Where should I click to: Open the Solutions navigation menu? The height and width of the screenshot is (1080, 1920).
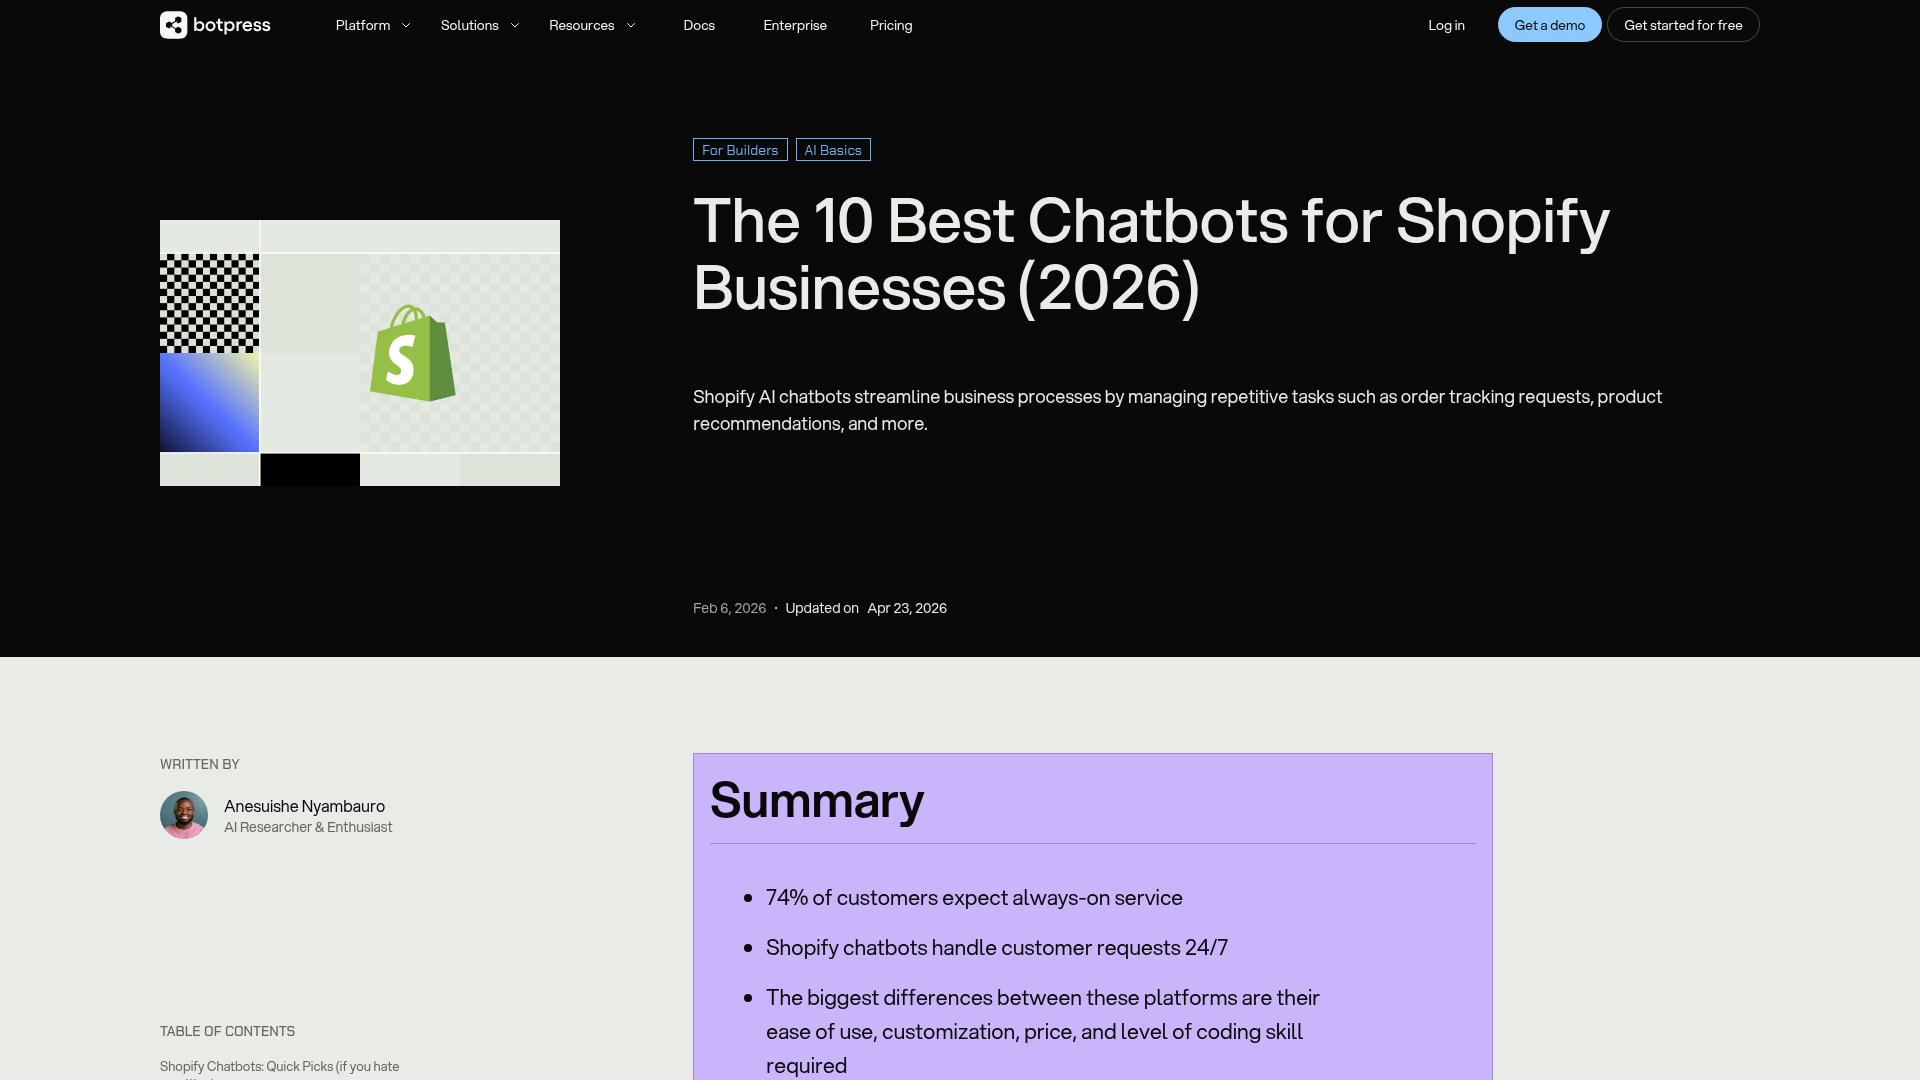pos(470,25)
